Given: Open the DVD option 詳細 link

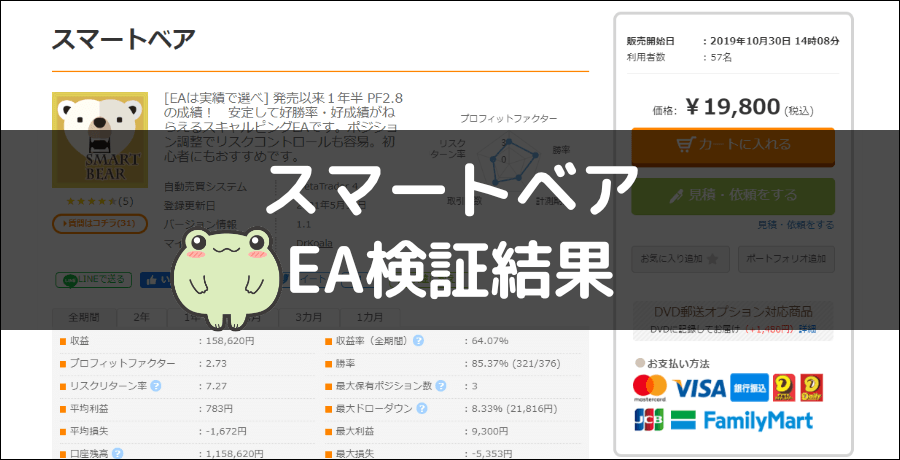Looking at the screenshot, I should pos(807,330).
